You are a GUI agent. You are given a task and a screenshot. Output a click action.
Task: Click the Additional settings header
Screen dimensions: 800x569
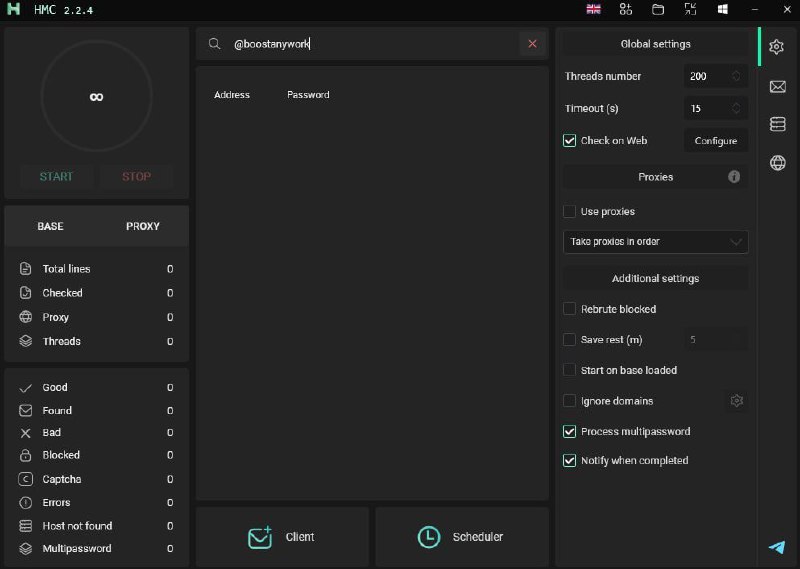click(656, 278)
